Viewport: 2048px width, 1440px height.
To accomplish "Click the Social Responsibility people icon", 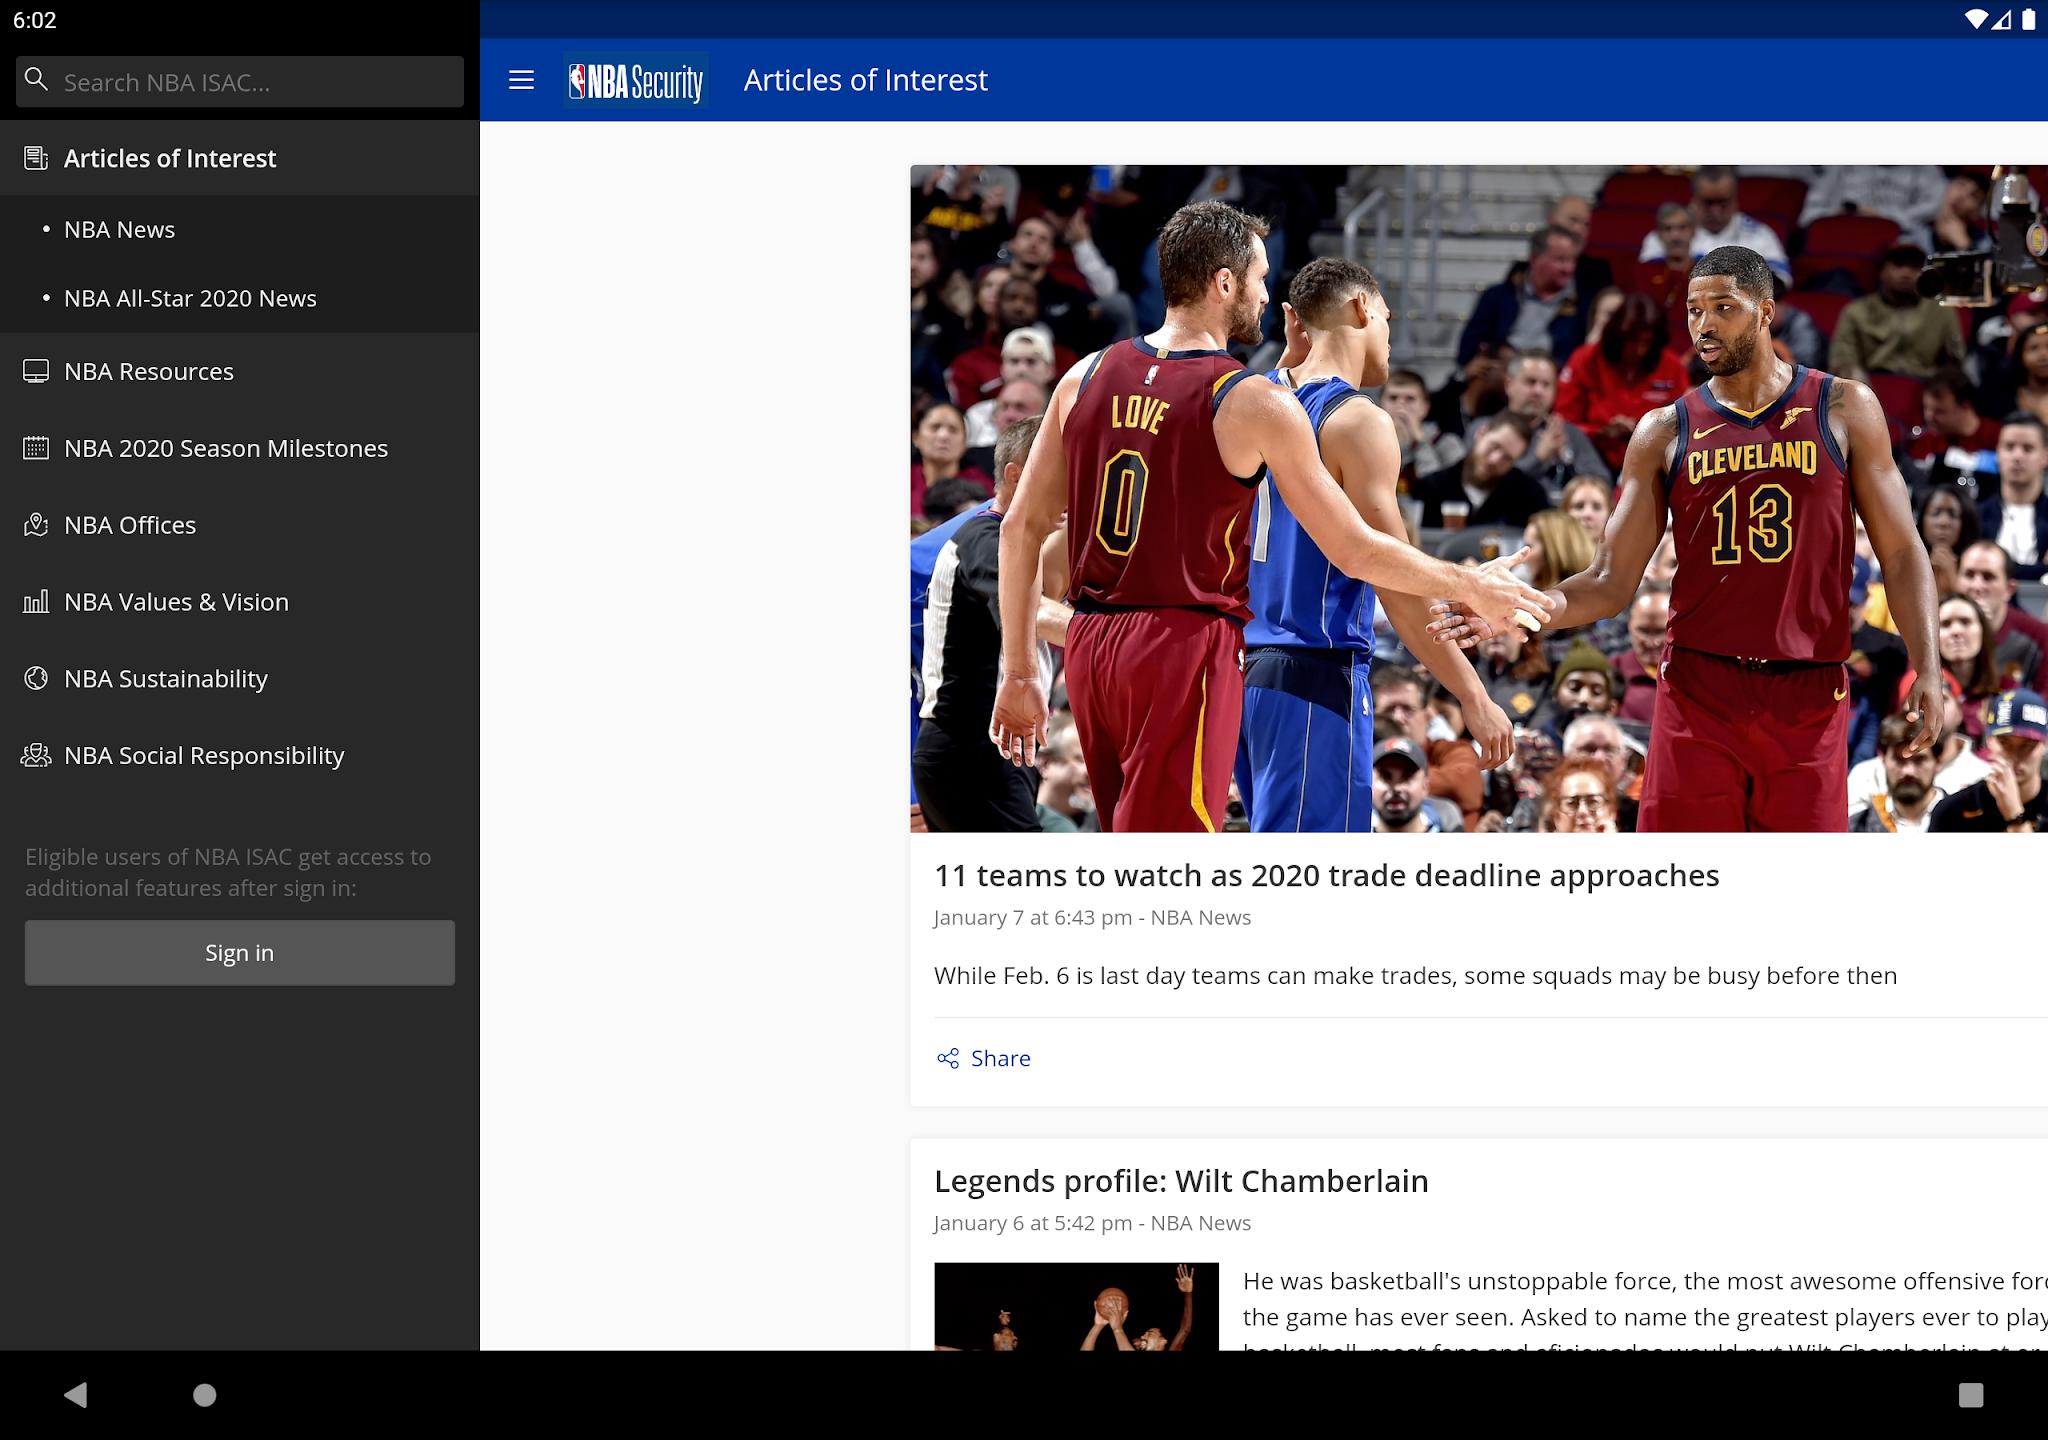I will point(36,756).
